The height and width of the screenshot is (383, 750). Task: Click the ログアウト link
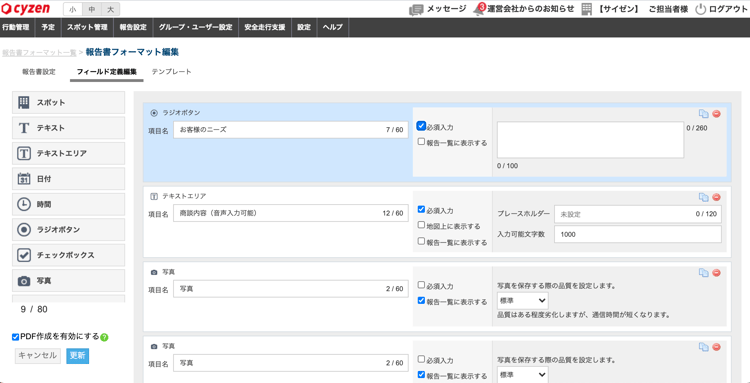pyautogui.click(x=728, y=9)
